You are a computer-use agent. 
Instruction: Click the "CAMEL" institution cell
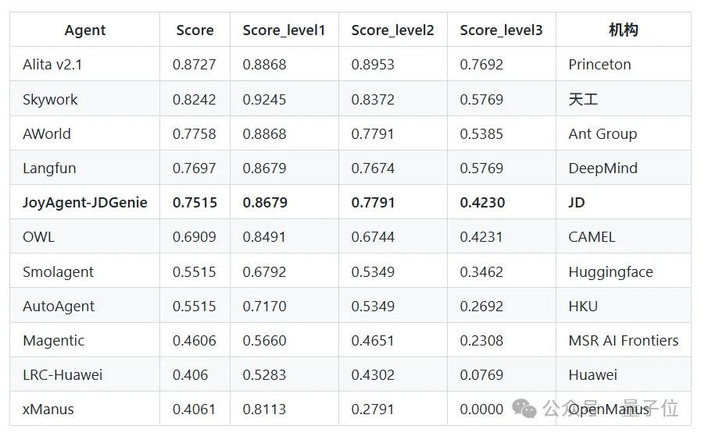tap(591, 237)
